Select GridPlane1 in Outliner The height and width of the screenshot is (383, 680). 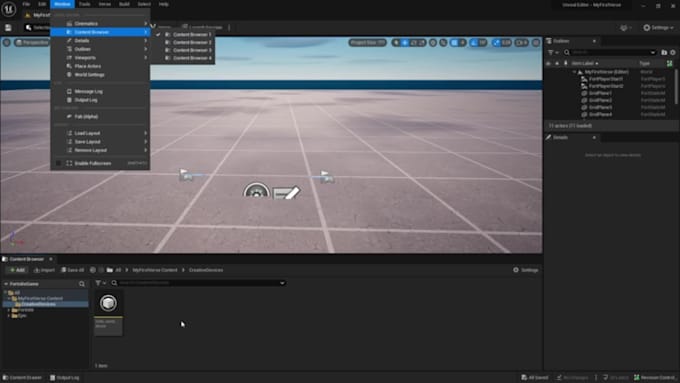(x=601, y=93)
